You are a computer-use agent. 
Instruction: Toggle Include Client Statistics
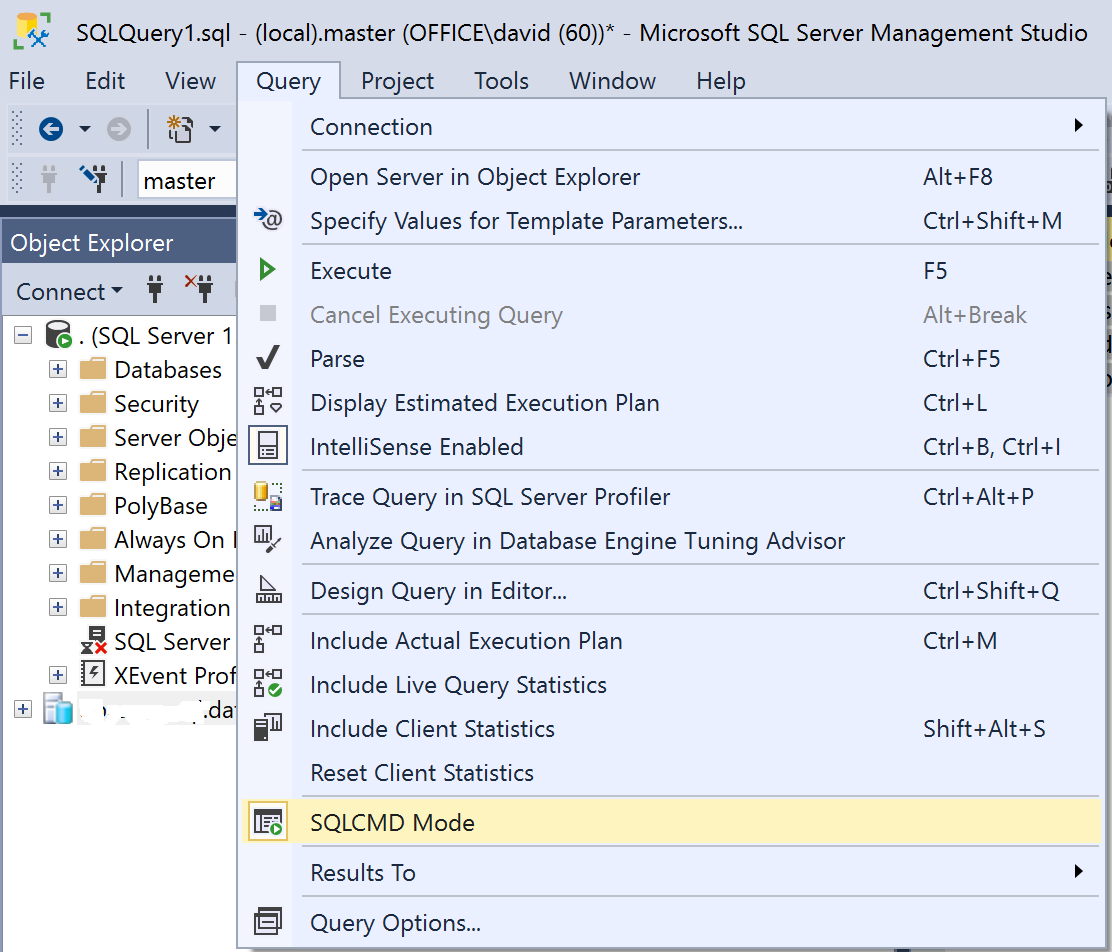pos(669,728)
